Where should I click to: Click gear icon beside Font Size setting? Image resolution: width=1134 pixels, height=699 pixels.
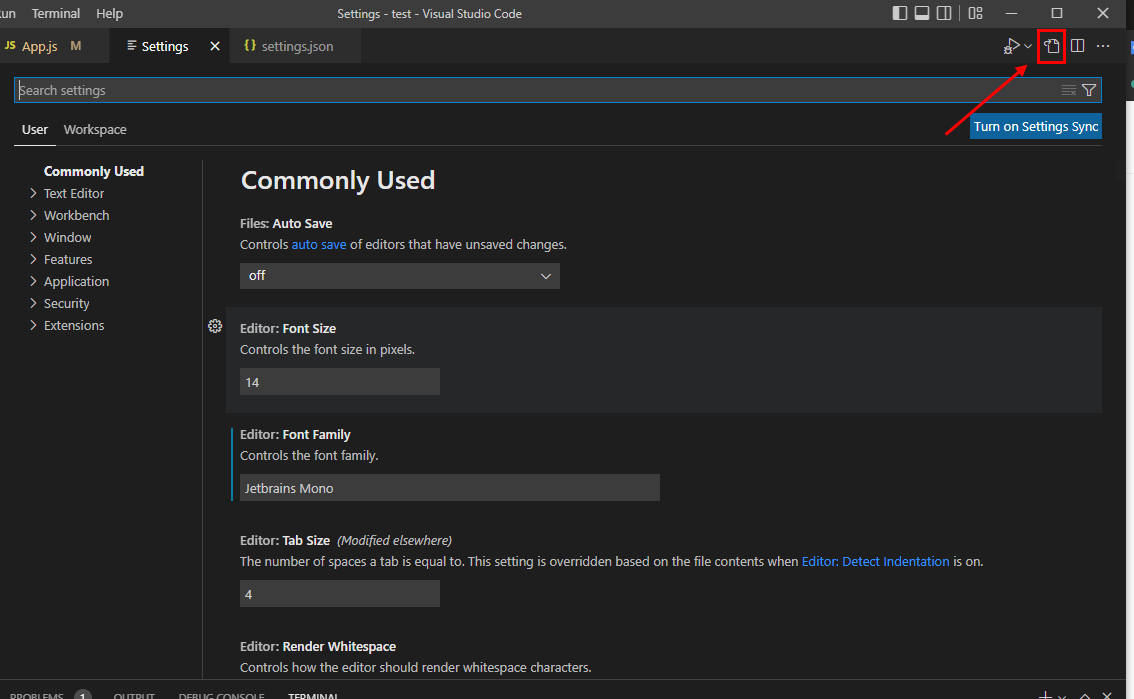click(215, 326)
